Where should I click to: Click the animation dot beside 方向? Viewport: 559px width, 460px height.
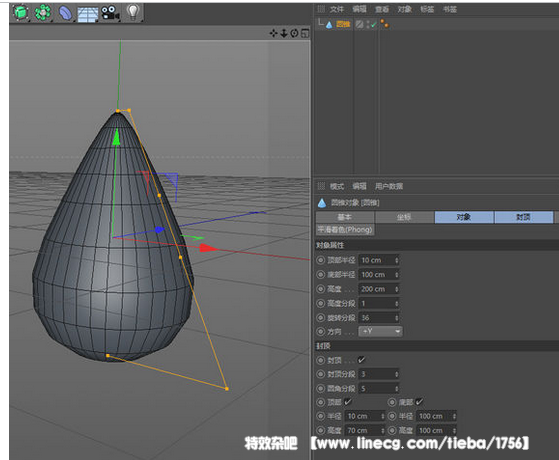(320, 331)
